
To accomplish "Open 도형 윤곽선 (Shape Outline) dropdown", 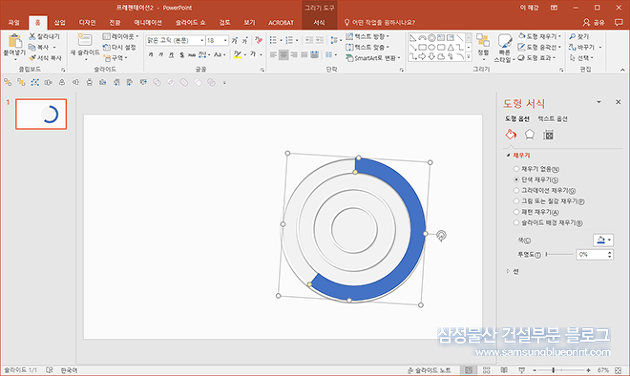I will 540,47.
